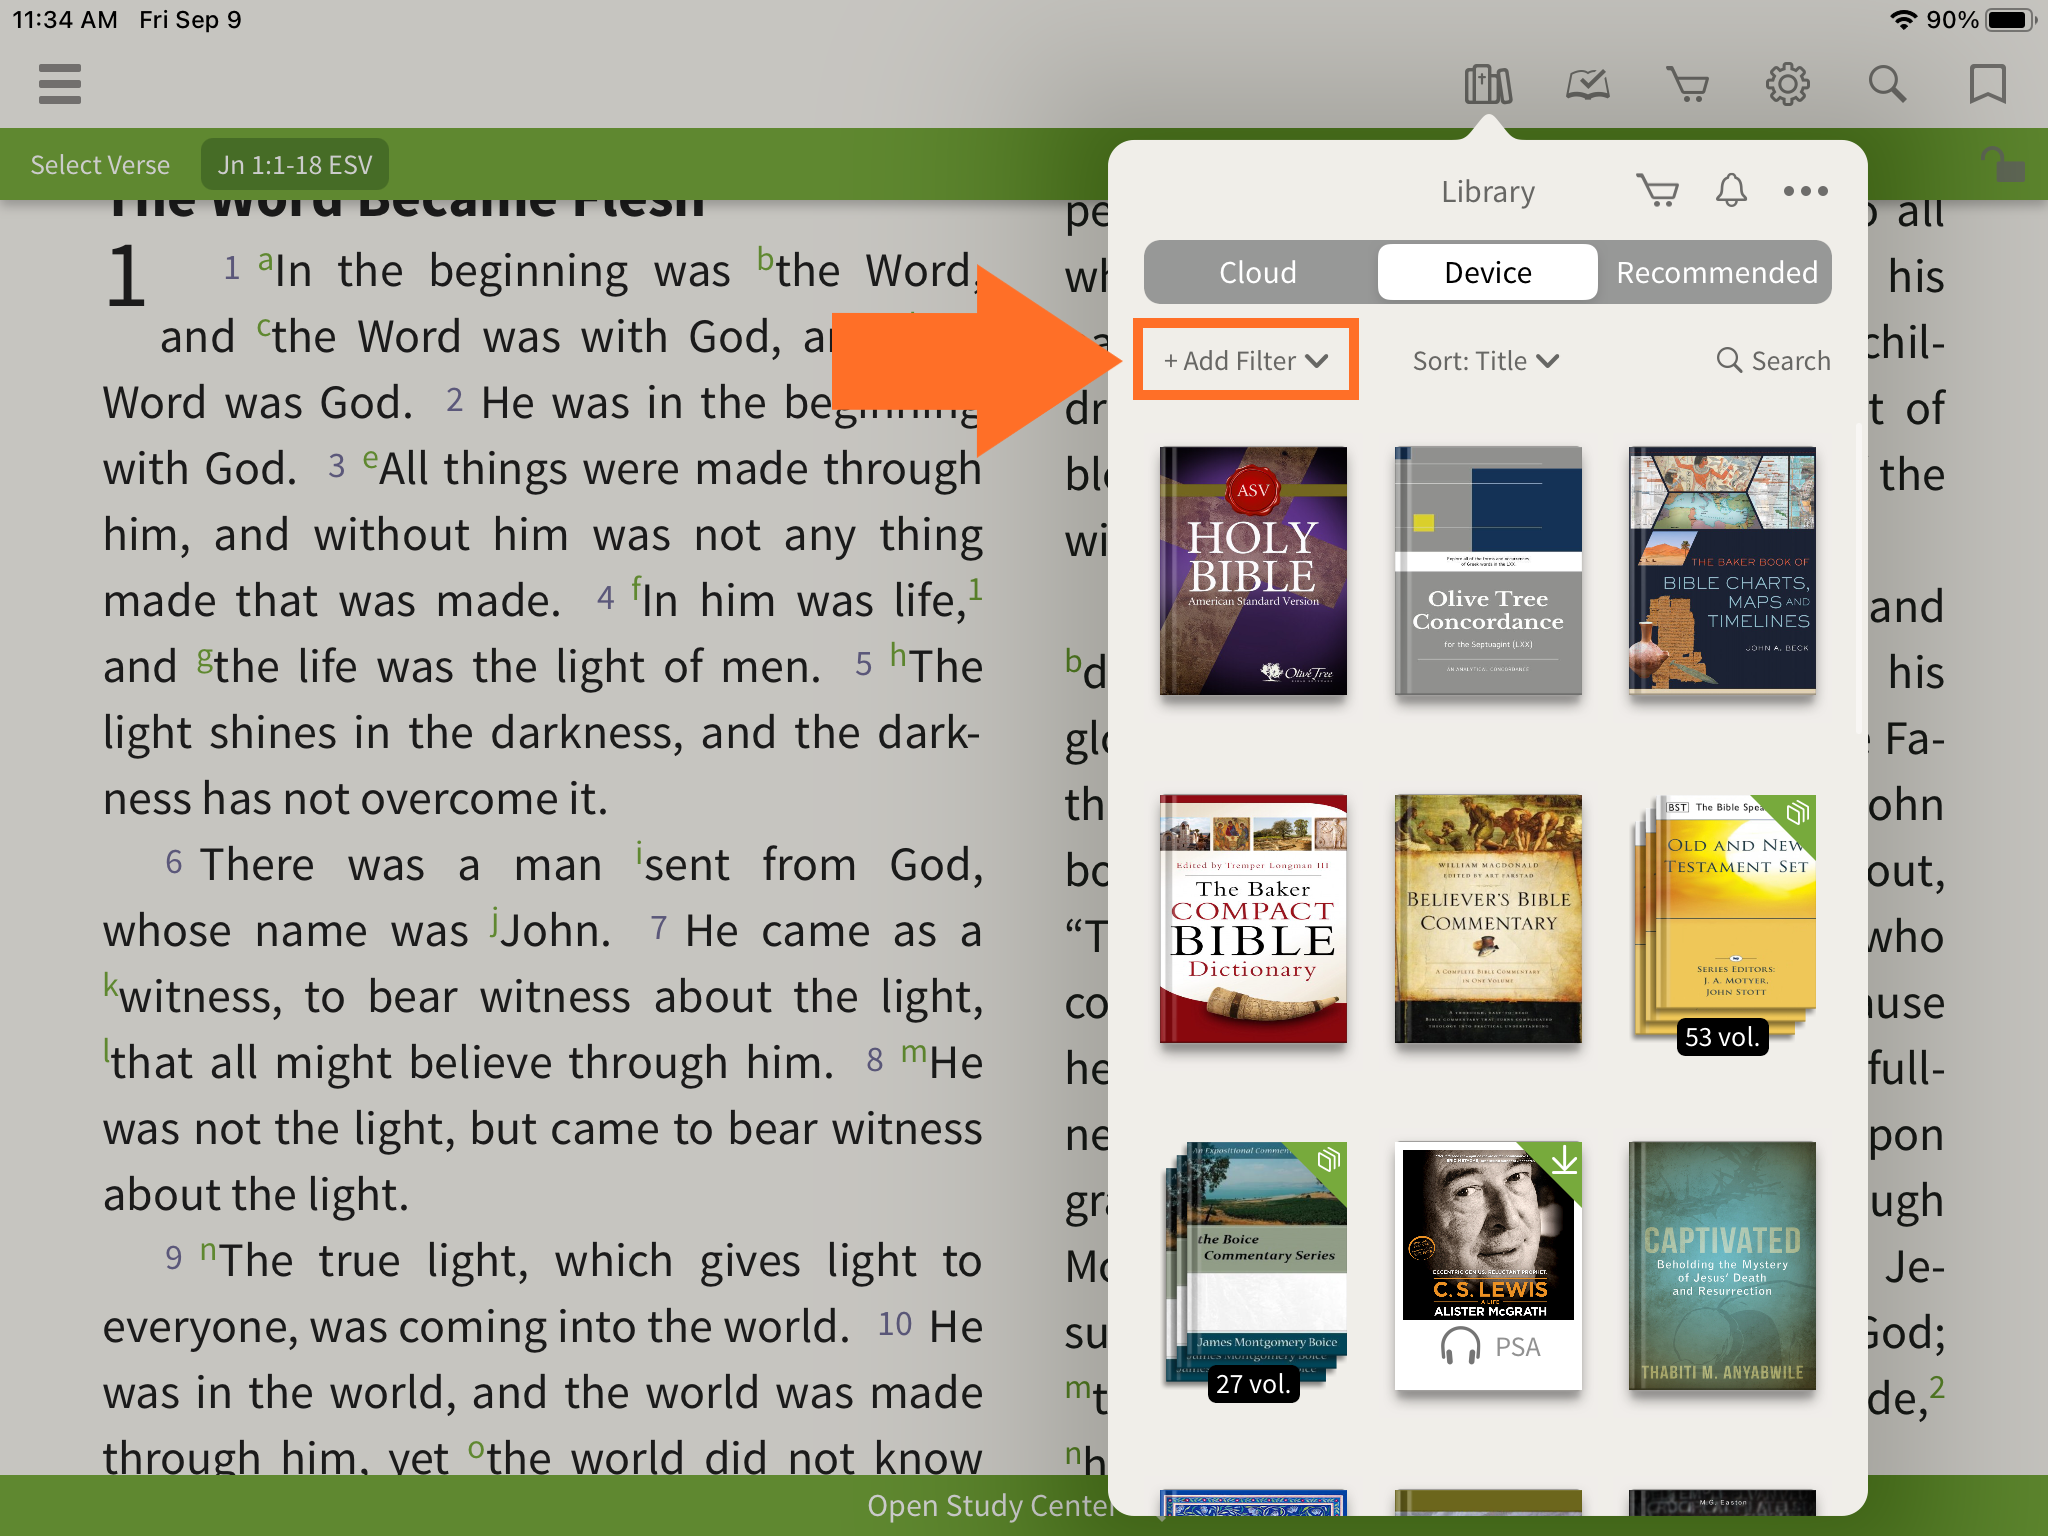This screenshot has height=1536, width=2048.
Task: Tap verse number 9 in the passage
Action: (174, 1258)
